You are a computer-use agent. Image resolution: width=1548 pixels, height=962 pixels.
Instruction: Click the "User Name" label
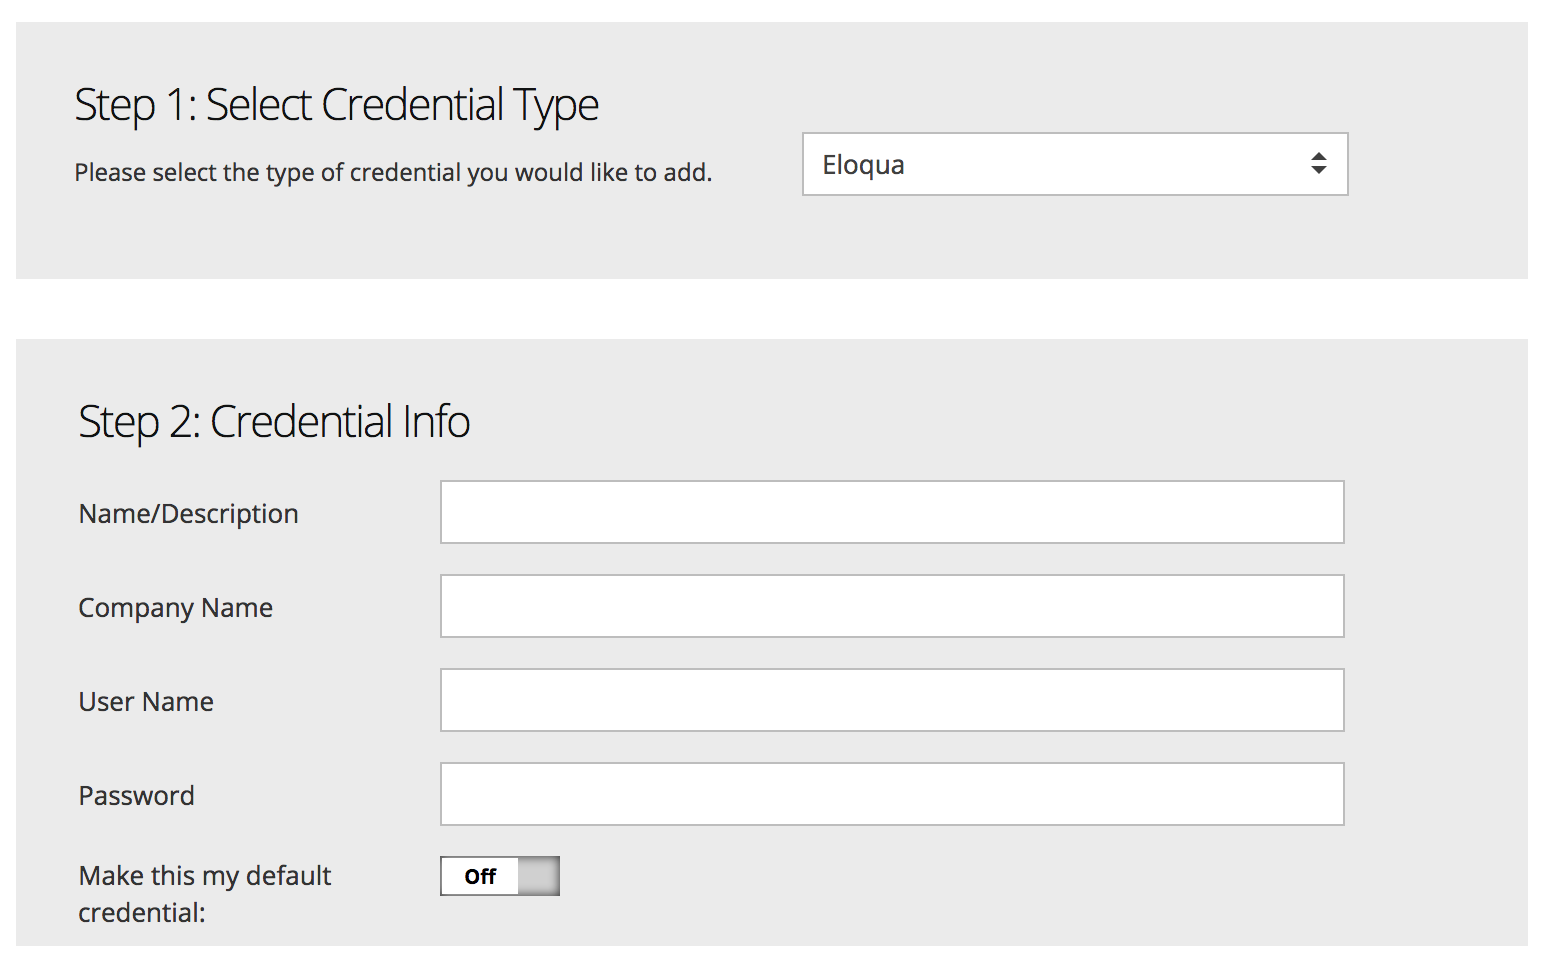(146, 702)
